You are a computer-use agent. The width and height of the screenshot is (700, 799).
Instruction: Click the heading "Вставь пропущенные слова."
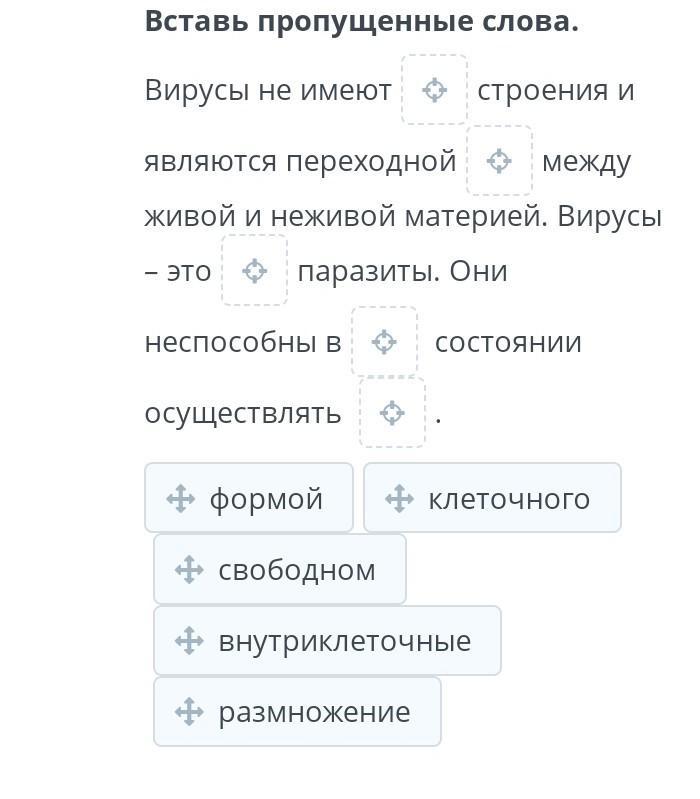(x=361, y=21)
